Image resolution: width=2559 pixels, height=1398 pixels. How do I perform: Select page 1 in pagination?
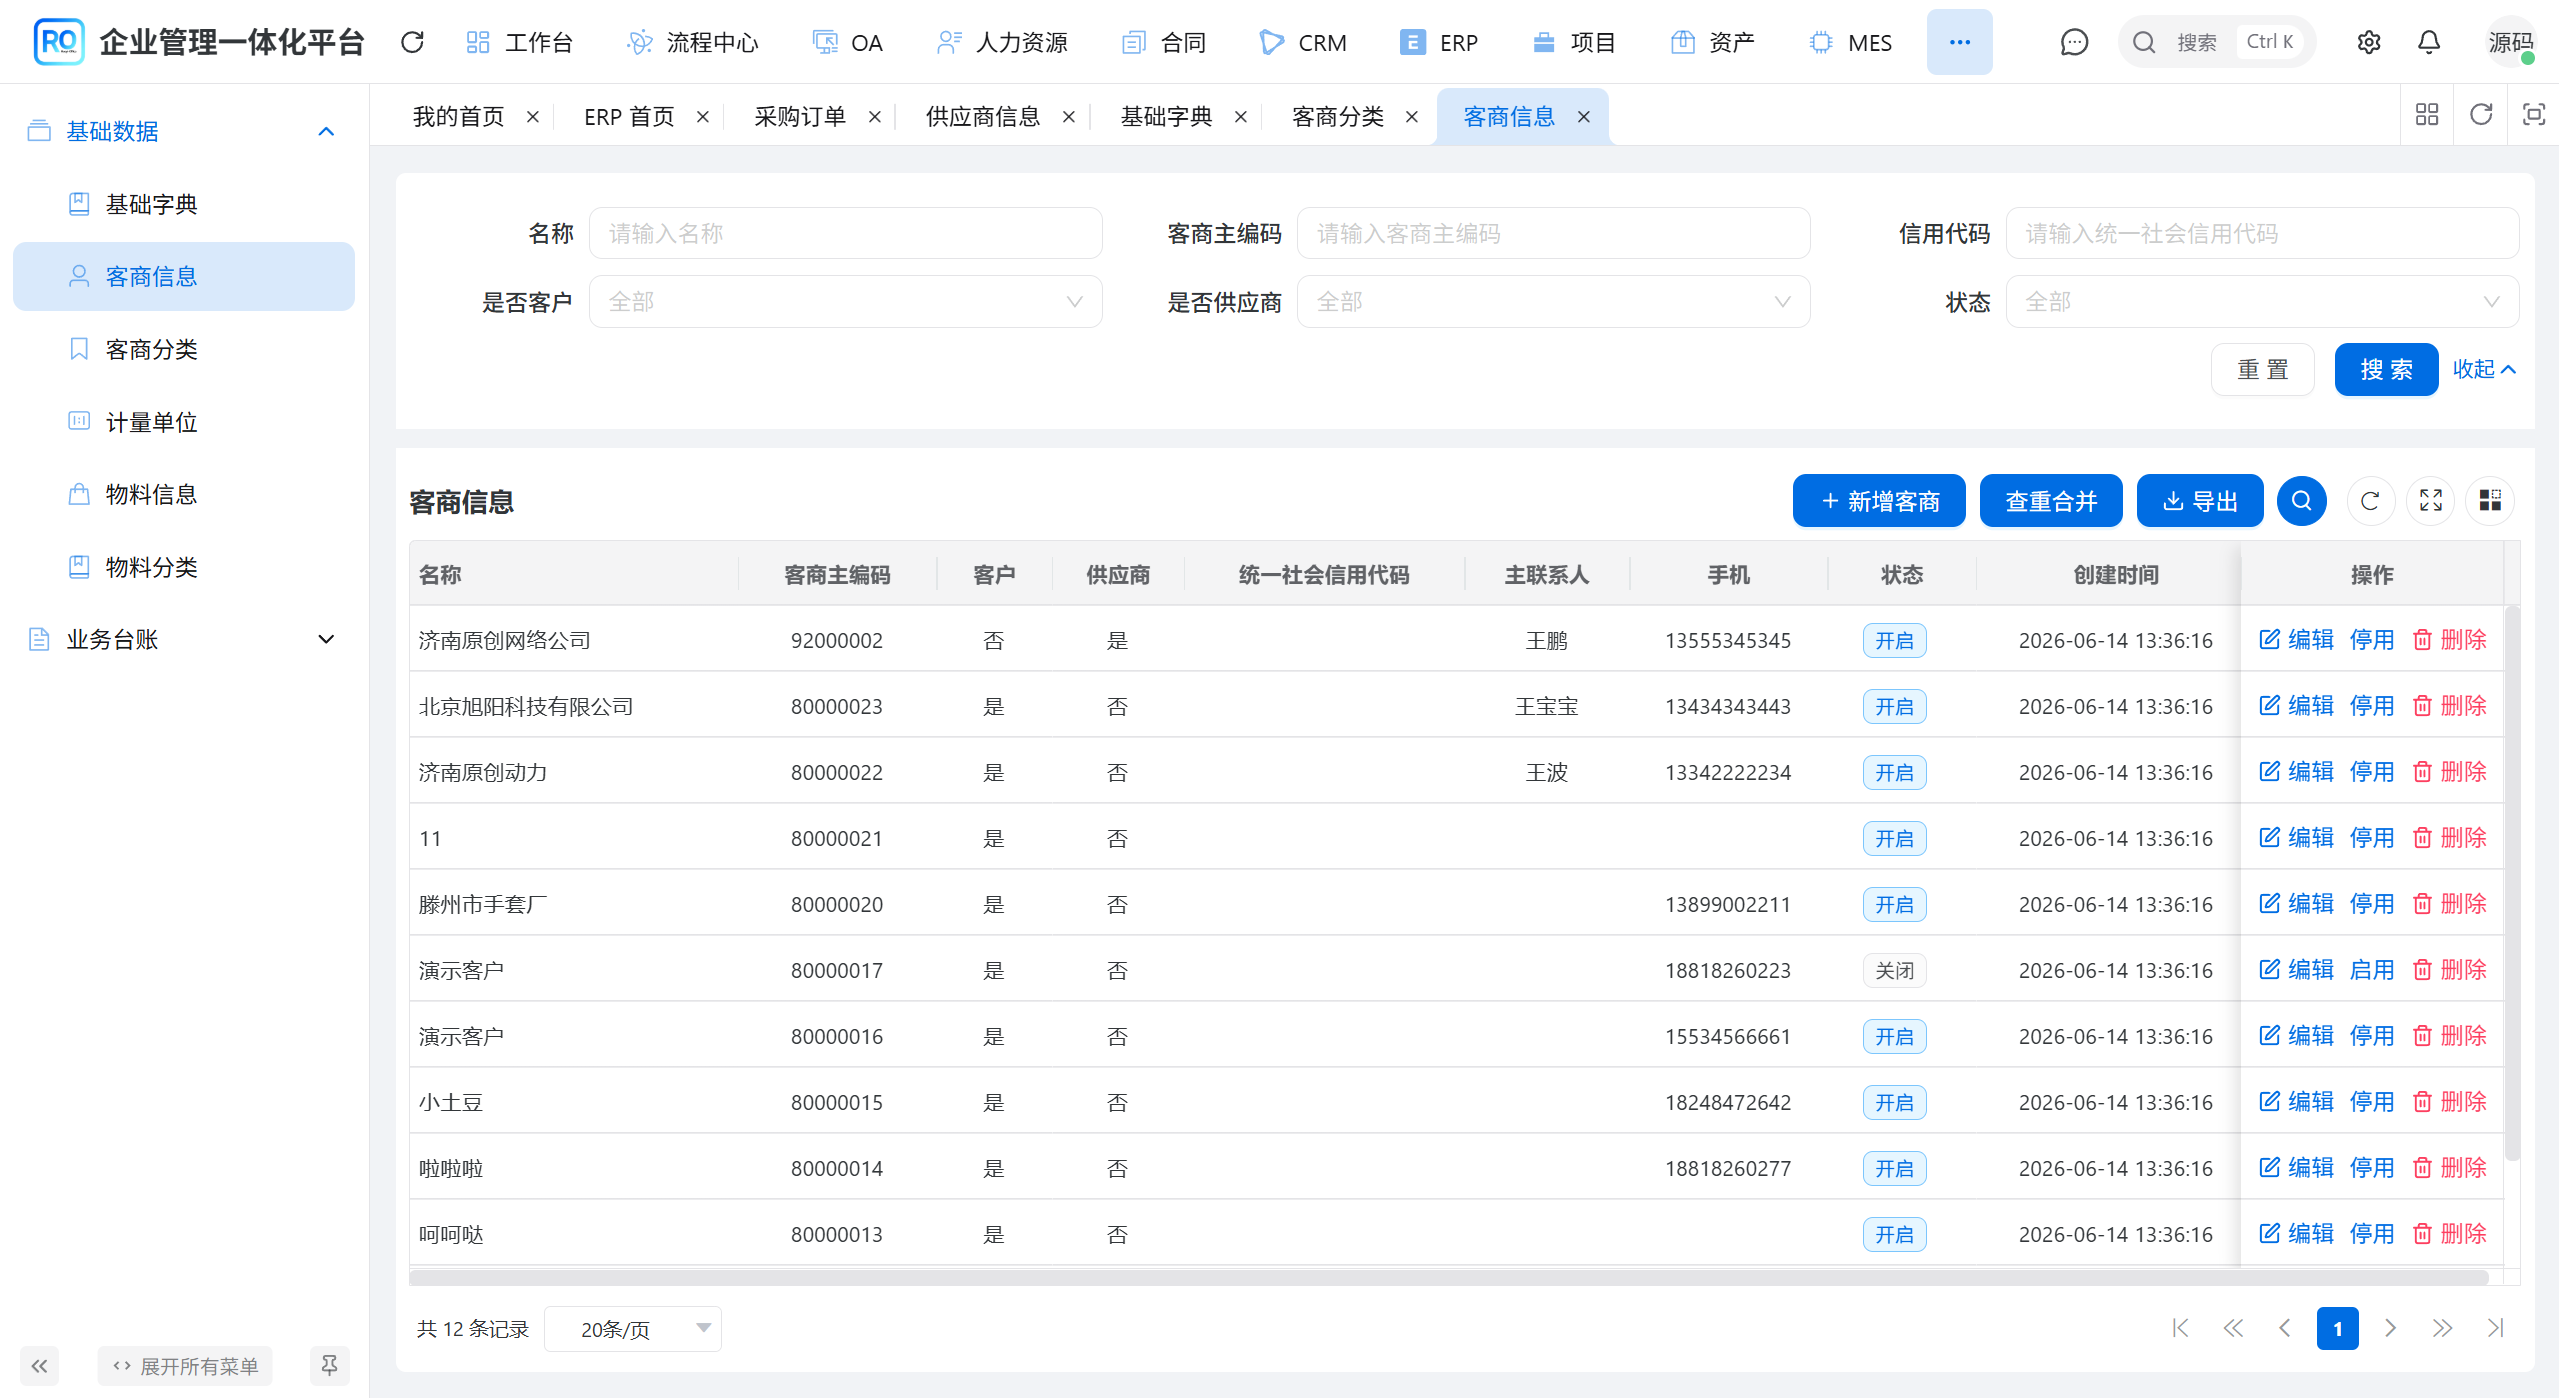(x=2337, y=1328)
